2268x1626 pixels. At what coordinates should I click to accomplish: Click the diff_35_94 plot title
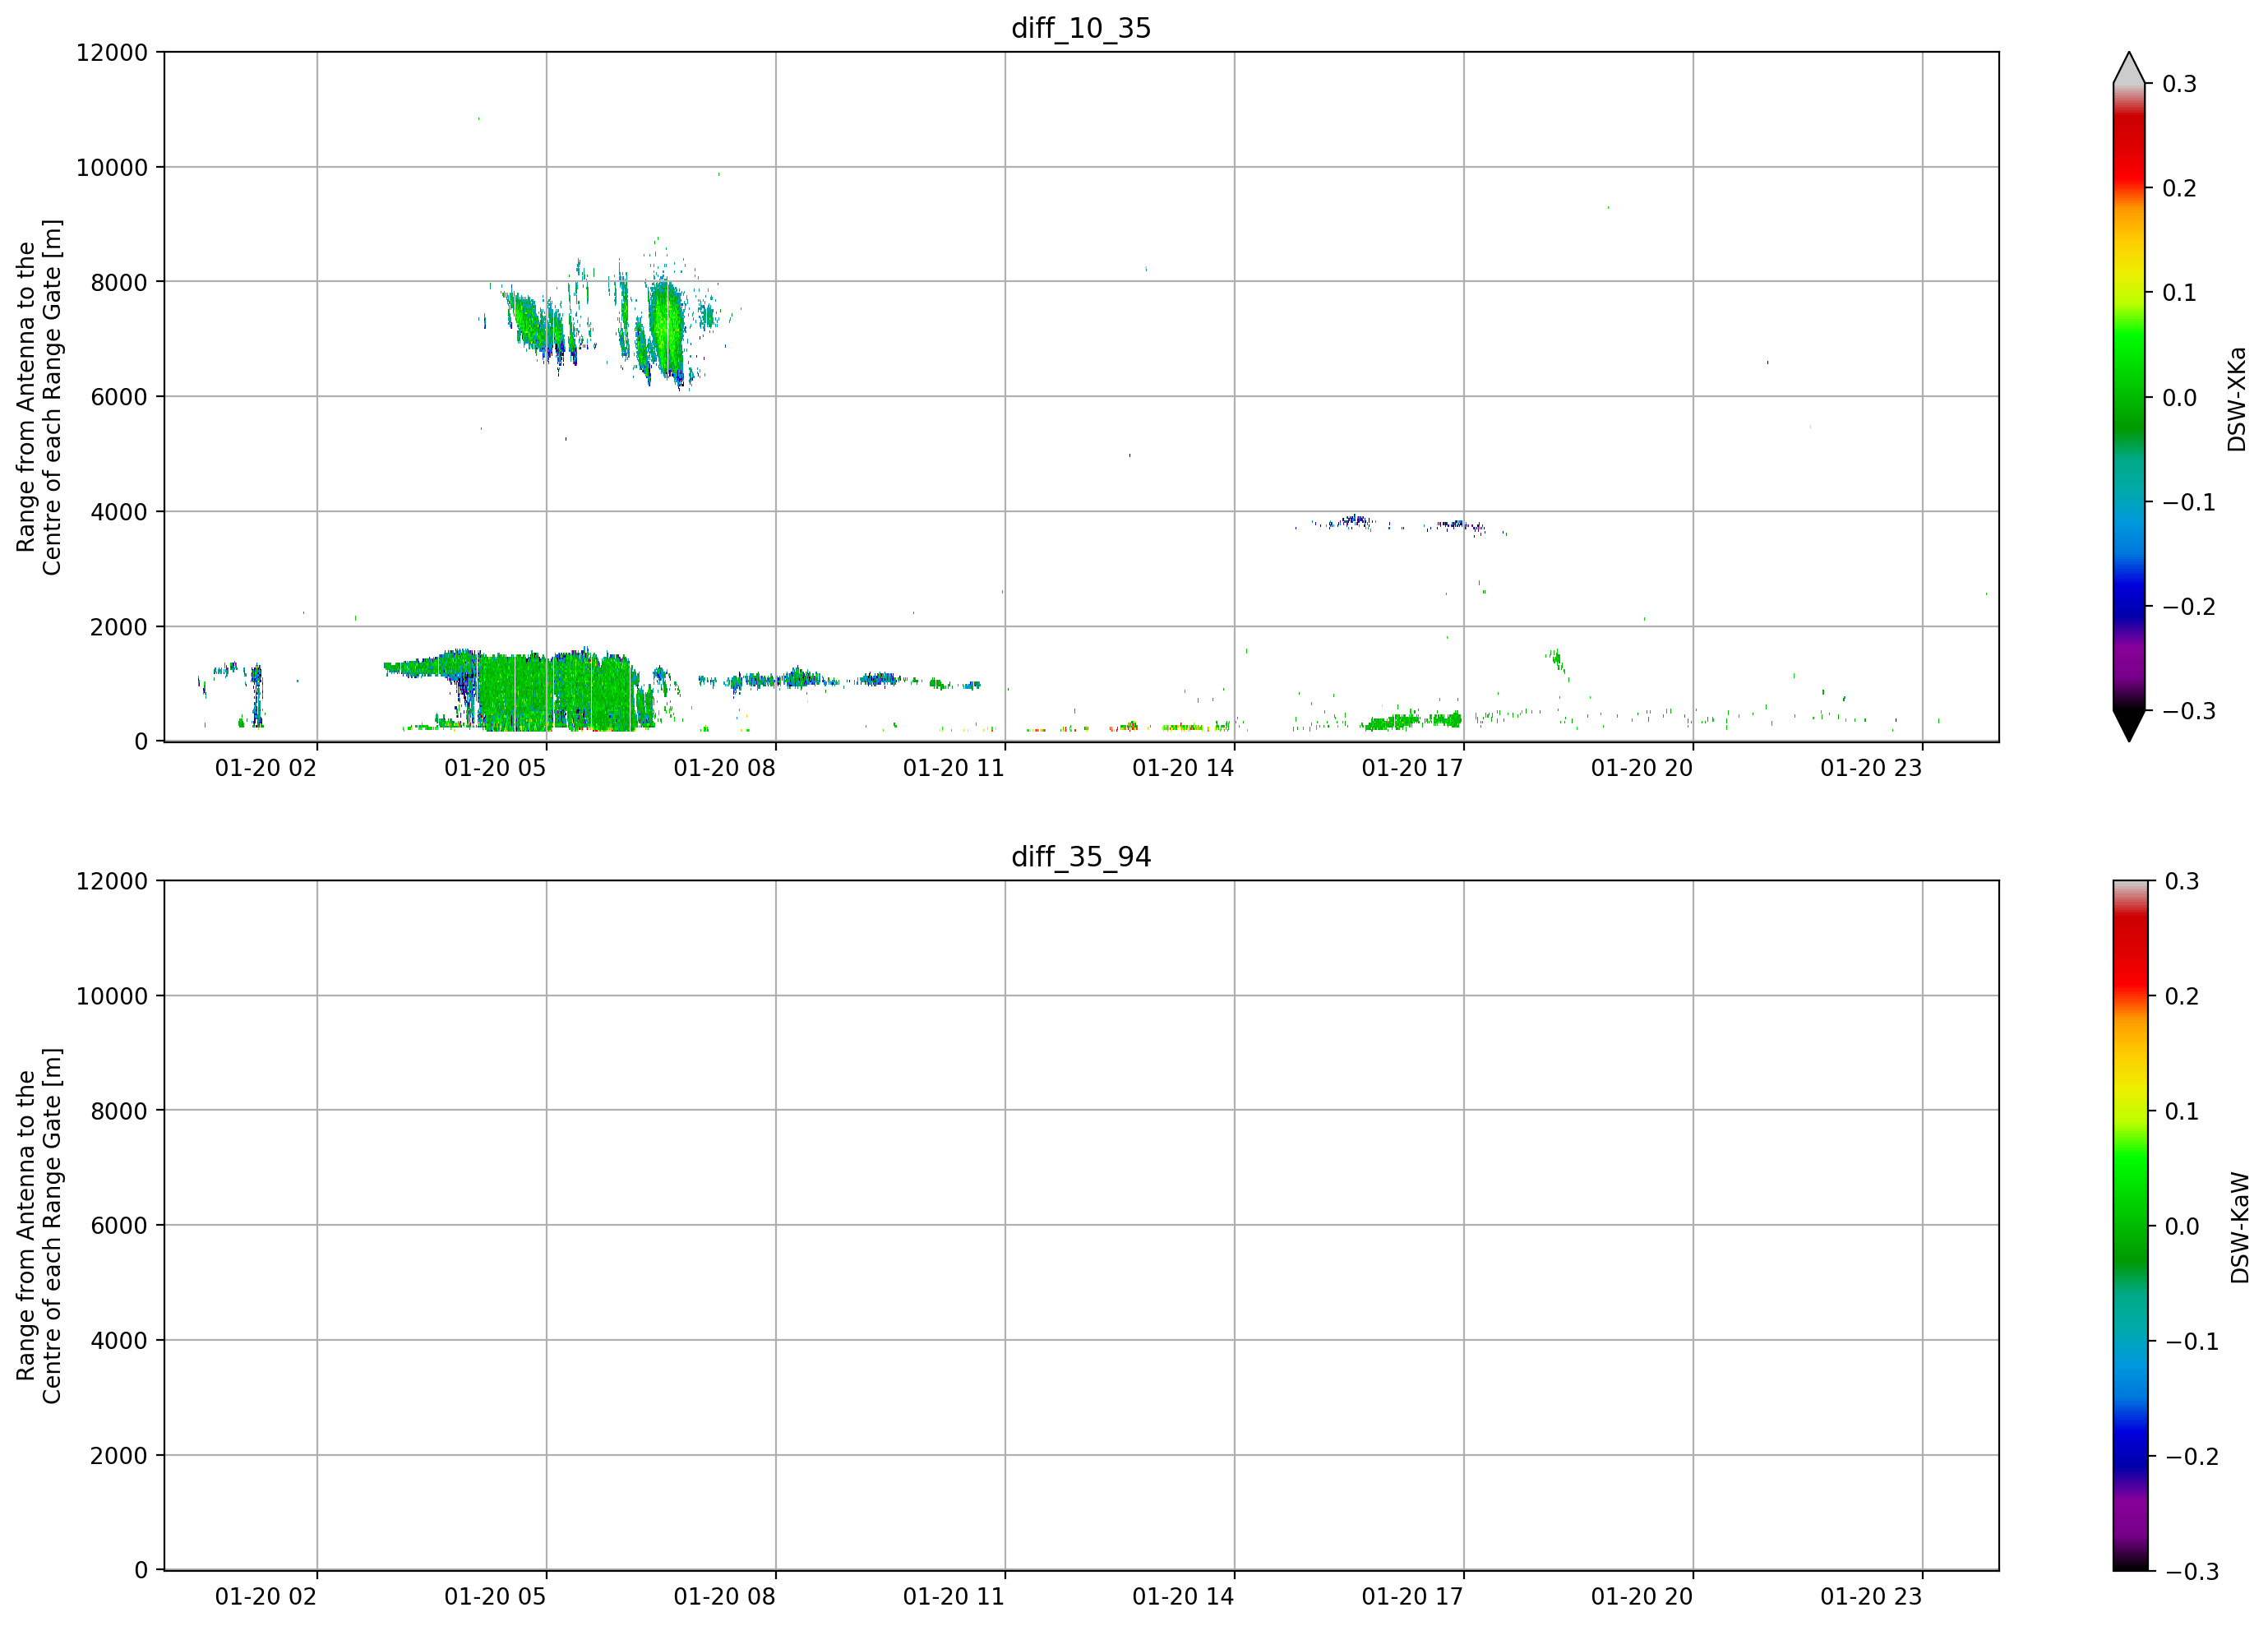(x=1081, y=857)
